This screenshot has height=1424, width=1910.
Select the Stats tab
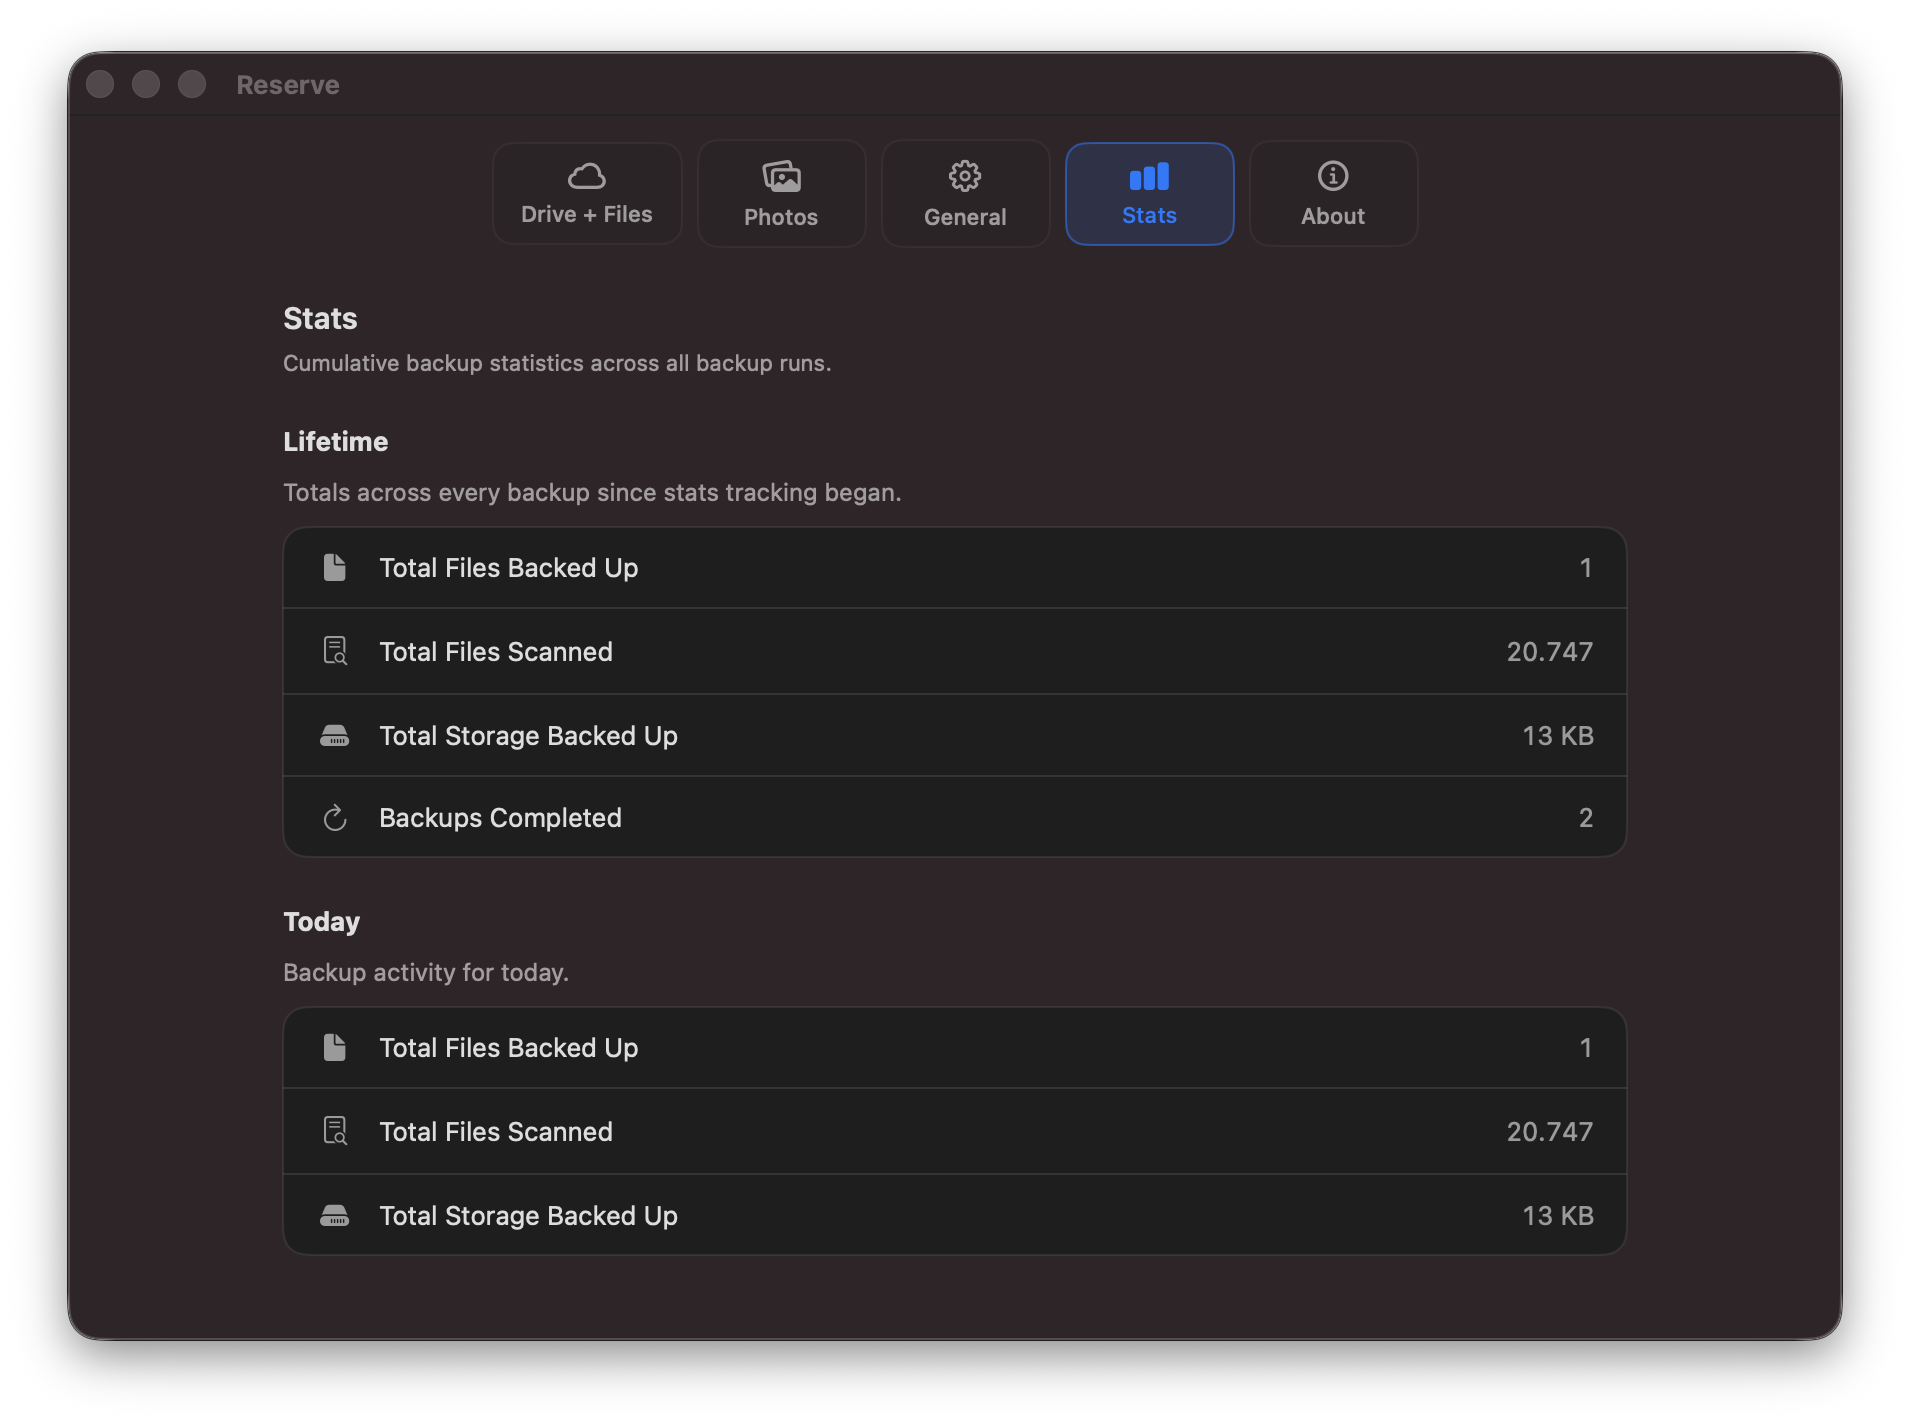click(1149, 193)
